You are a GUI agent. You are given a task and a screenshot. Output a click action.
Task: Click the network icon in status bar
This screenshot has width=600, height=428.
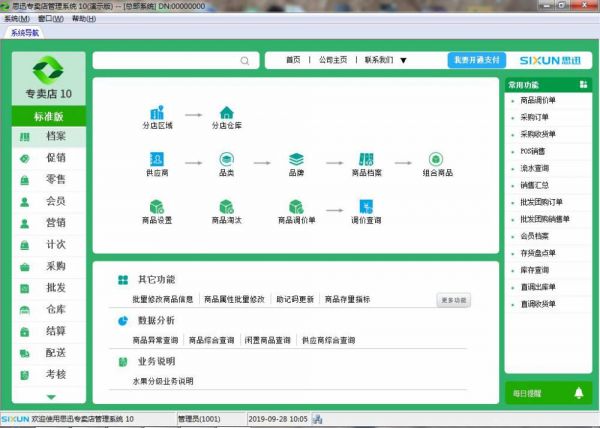[x=317, y=419]
